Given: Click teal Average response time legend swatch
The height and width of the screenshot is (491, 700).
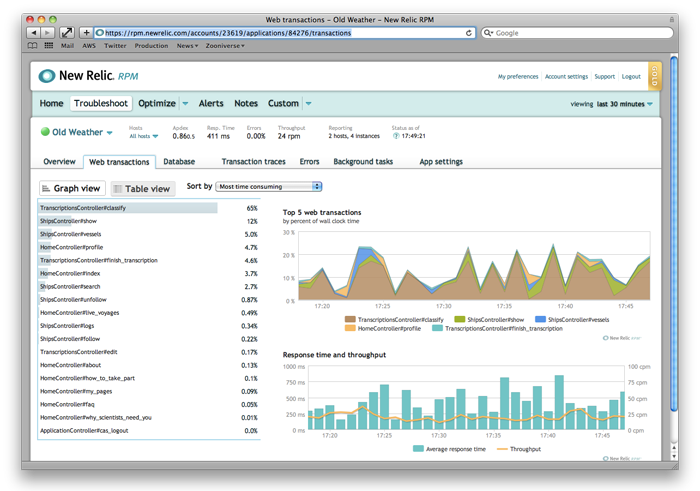Looking at the screenshot, I should [x=418, y=449].
